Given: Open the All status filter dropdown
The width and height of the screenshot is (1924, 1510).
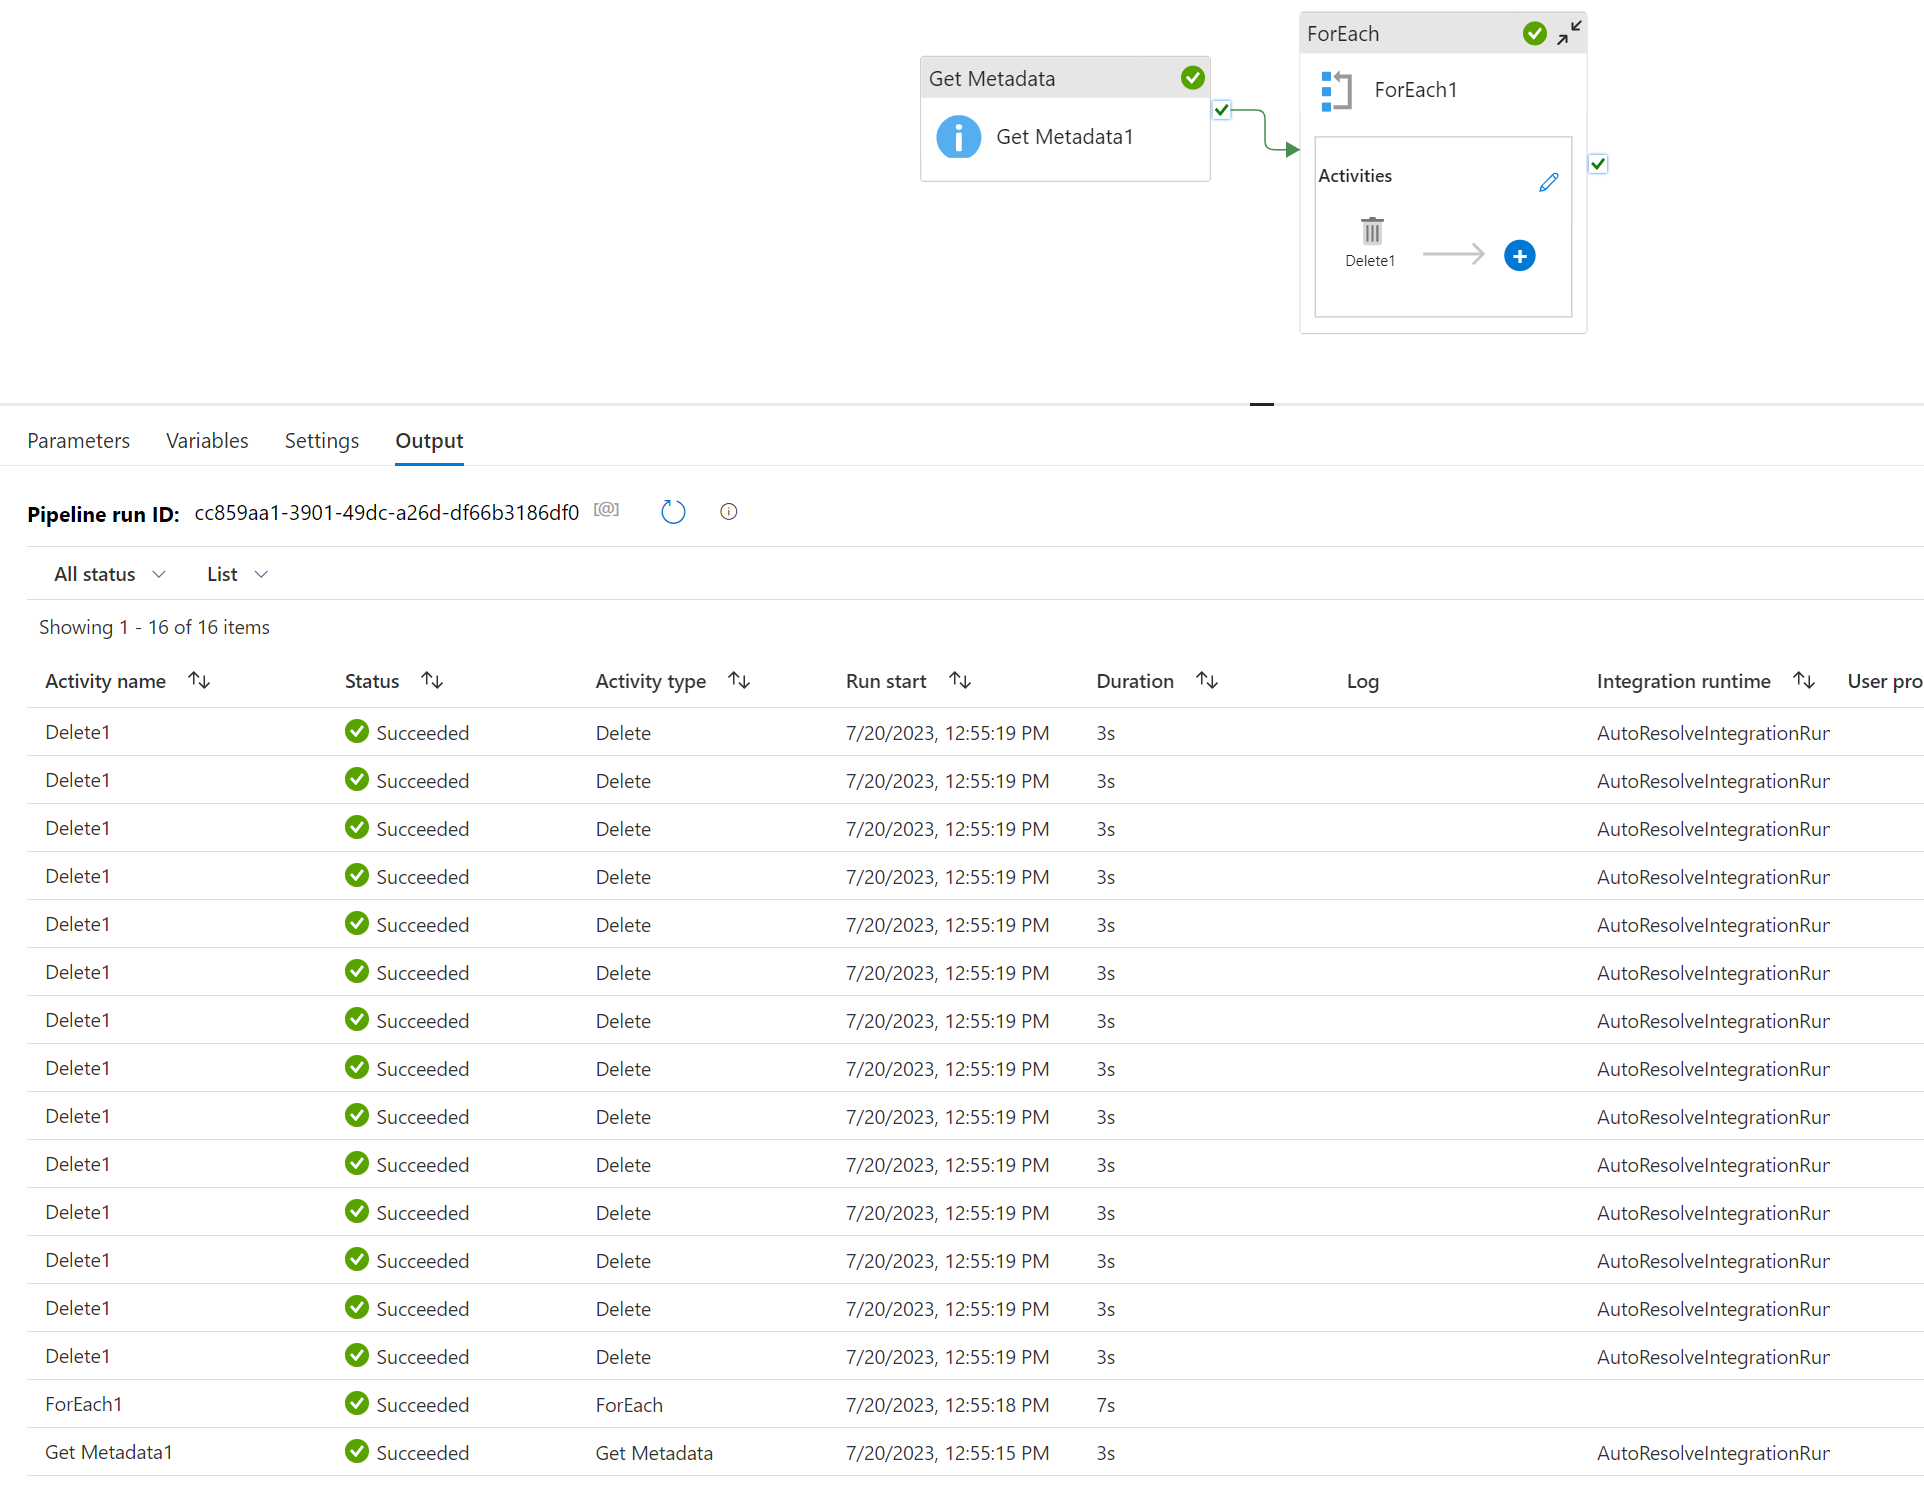Looking at the screenshot, I should 109,574.
